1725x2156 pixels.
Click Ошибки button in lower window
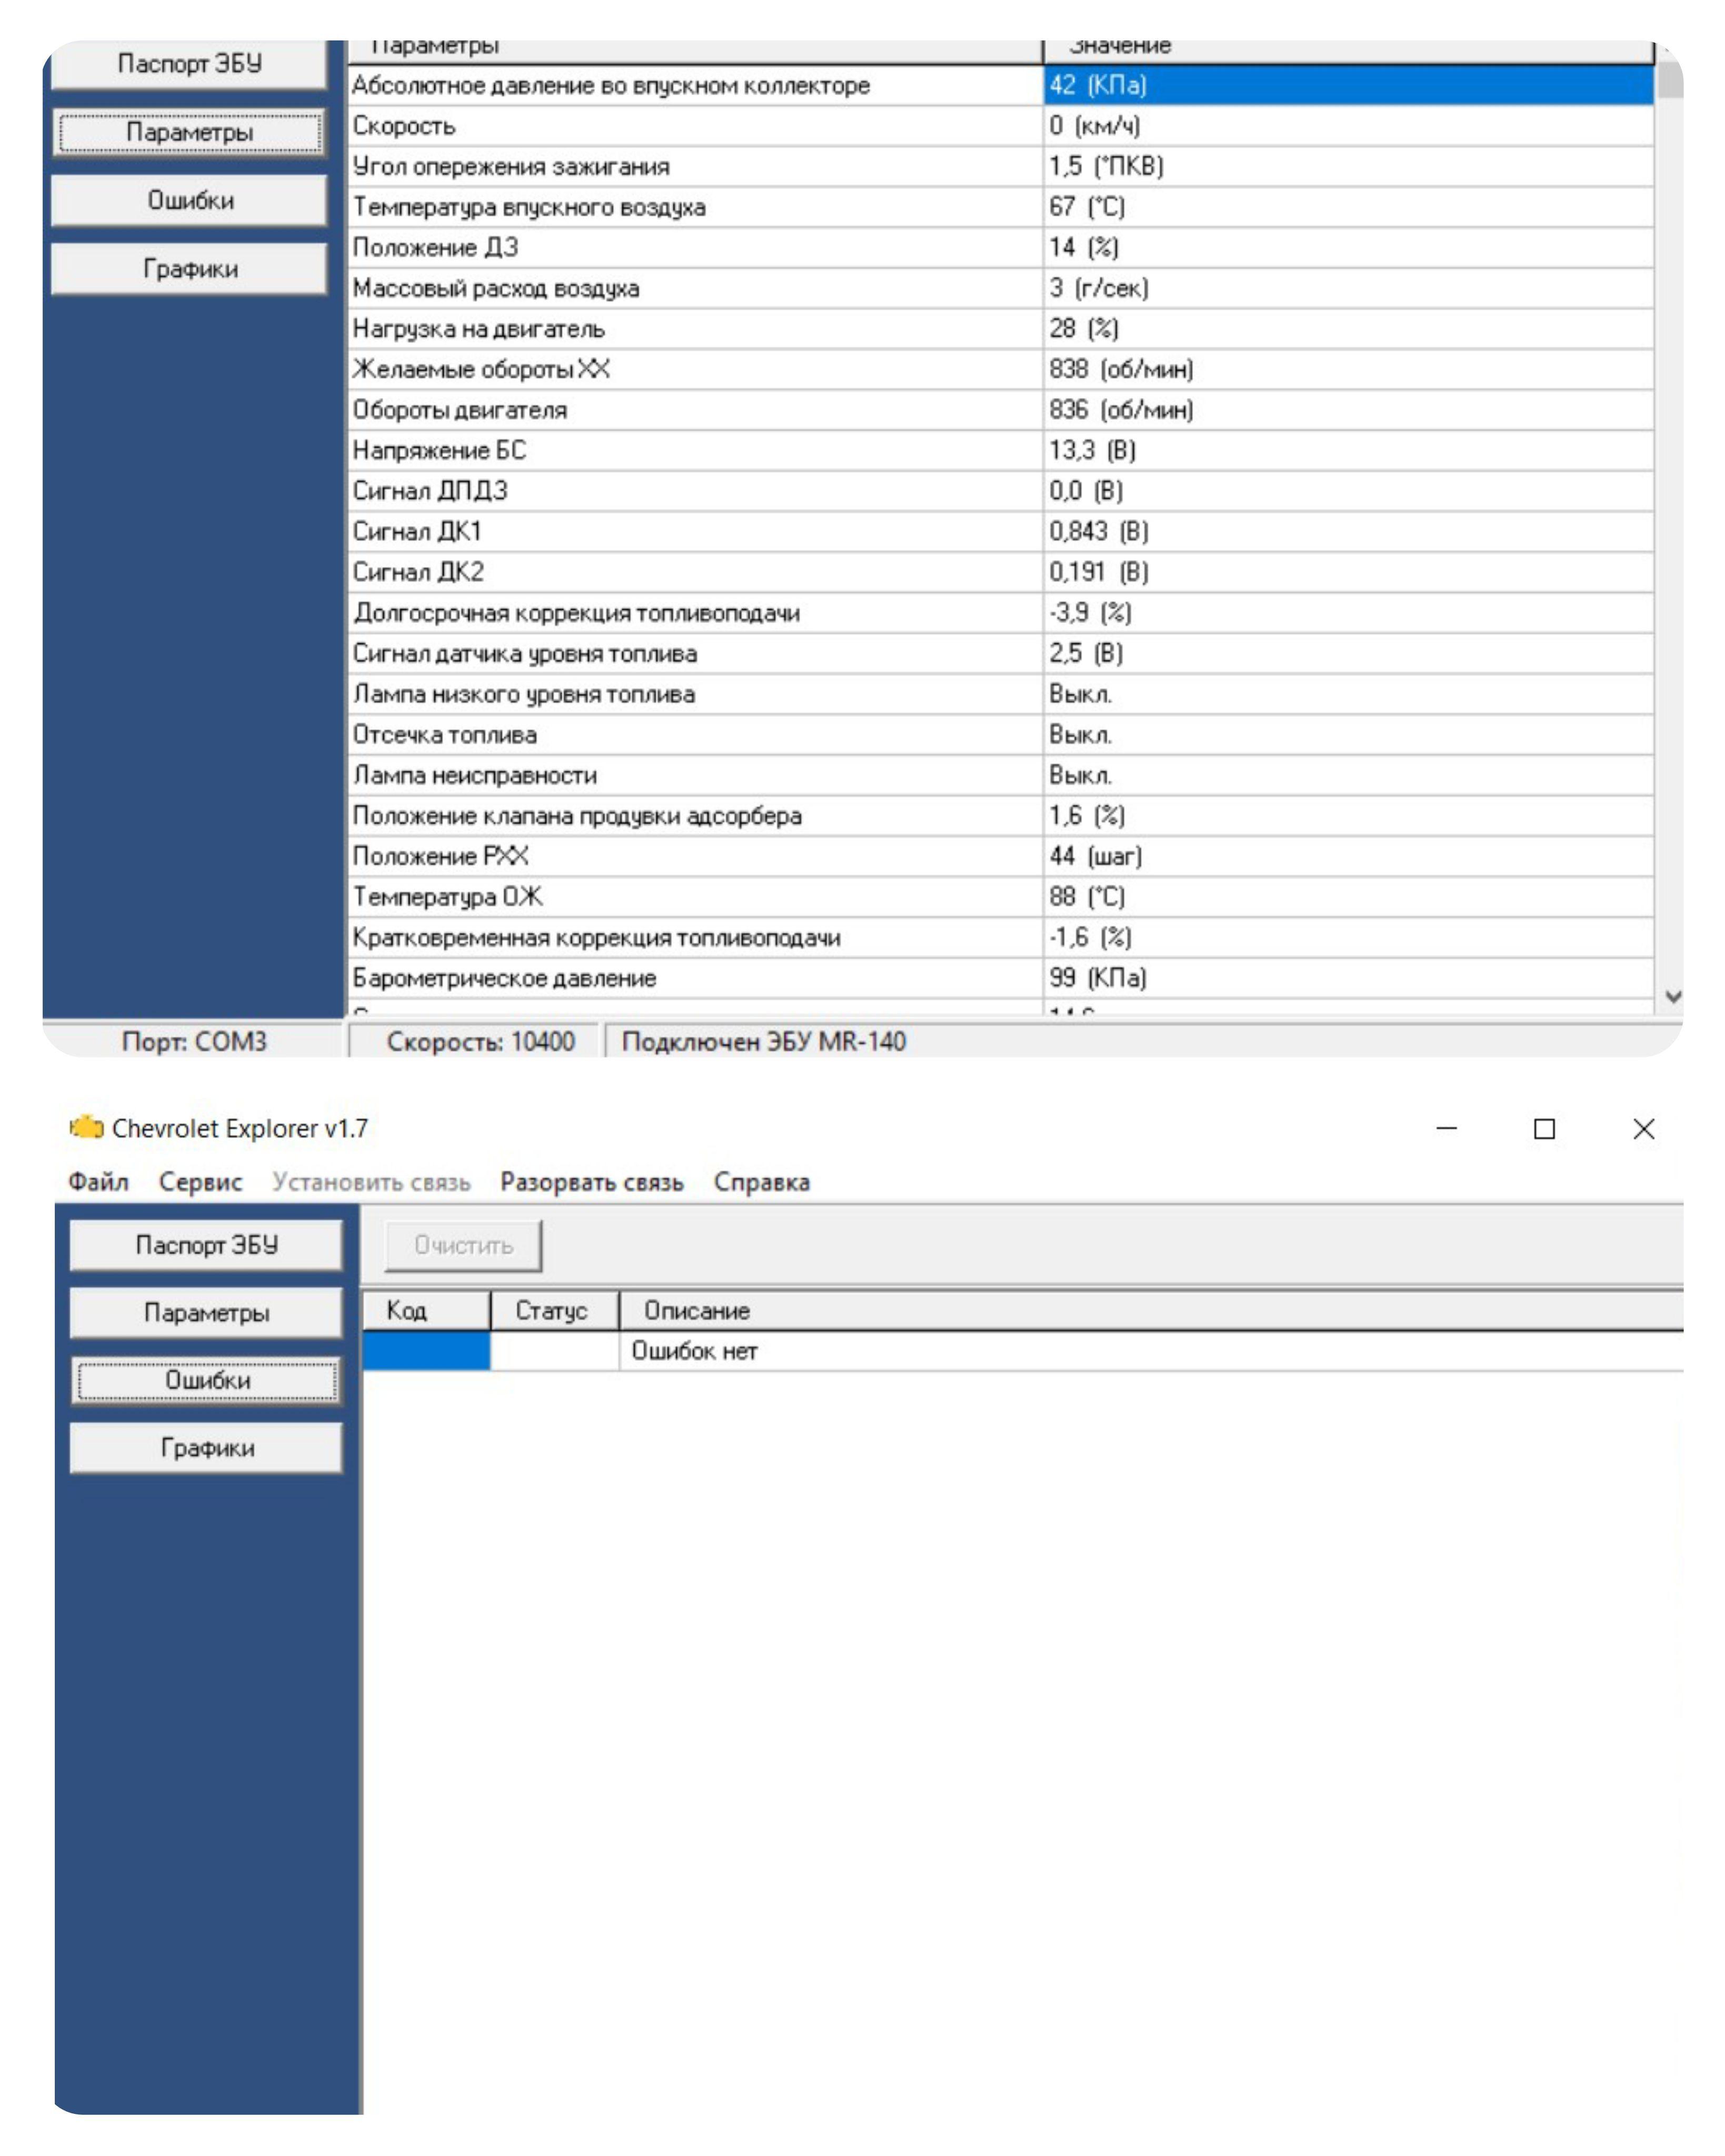pos(206,1380)
